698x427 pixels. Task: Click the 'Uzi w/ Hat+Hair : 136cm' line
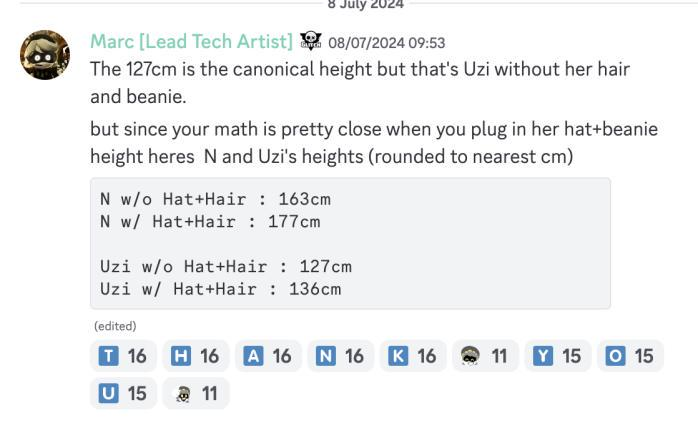(217, 289)
